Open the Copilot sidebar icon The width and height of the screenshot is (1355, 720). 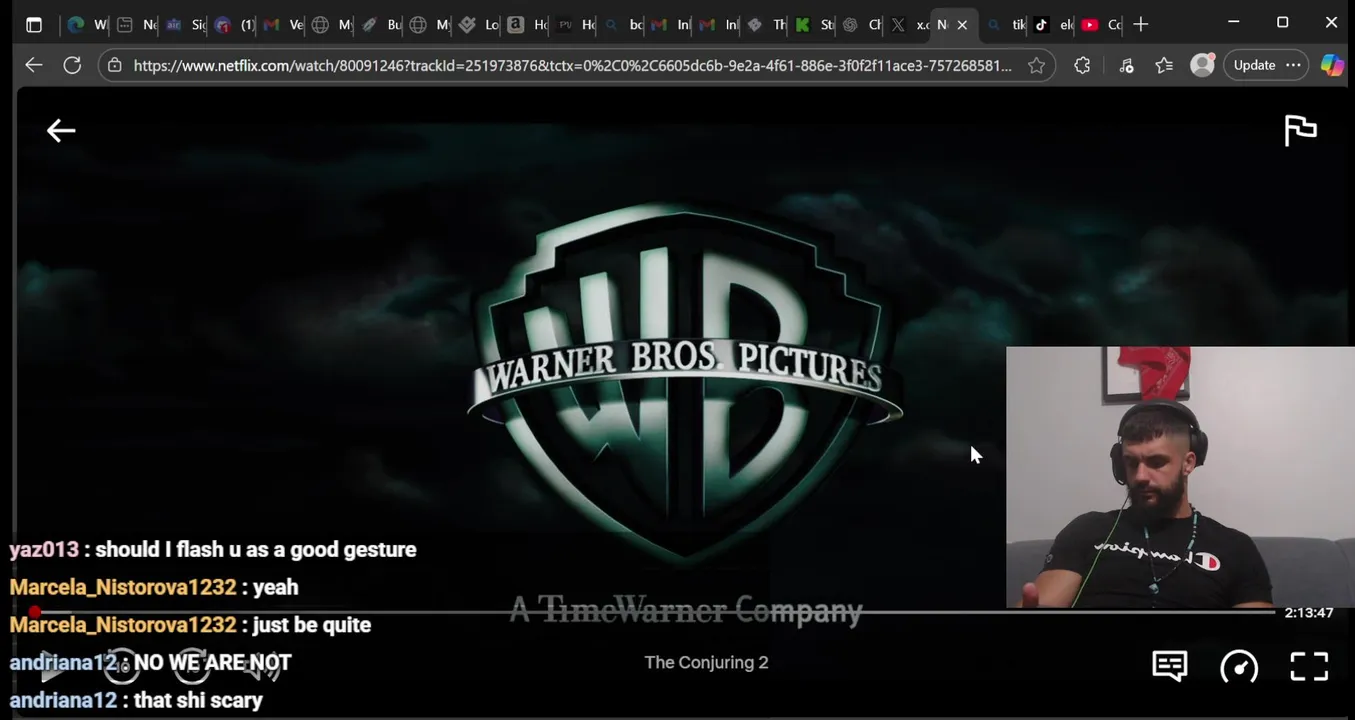tap(1332, 65)
